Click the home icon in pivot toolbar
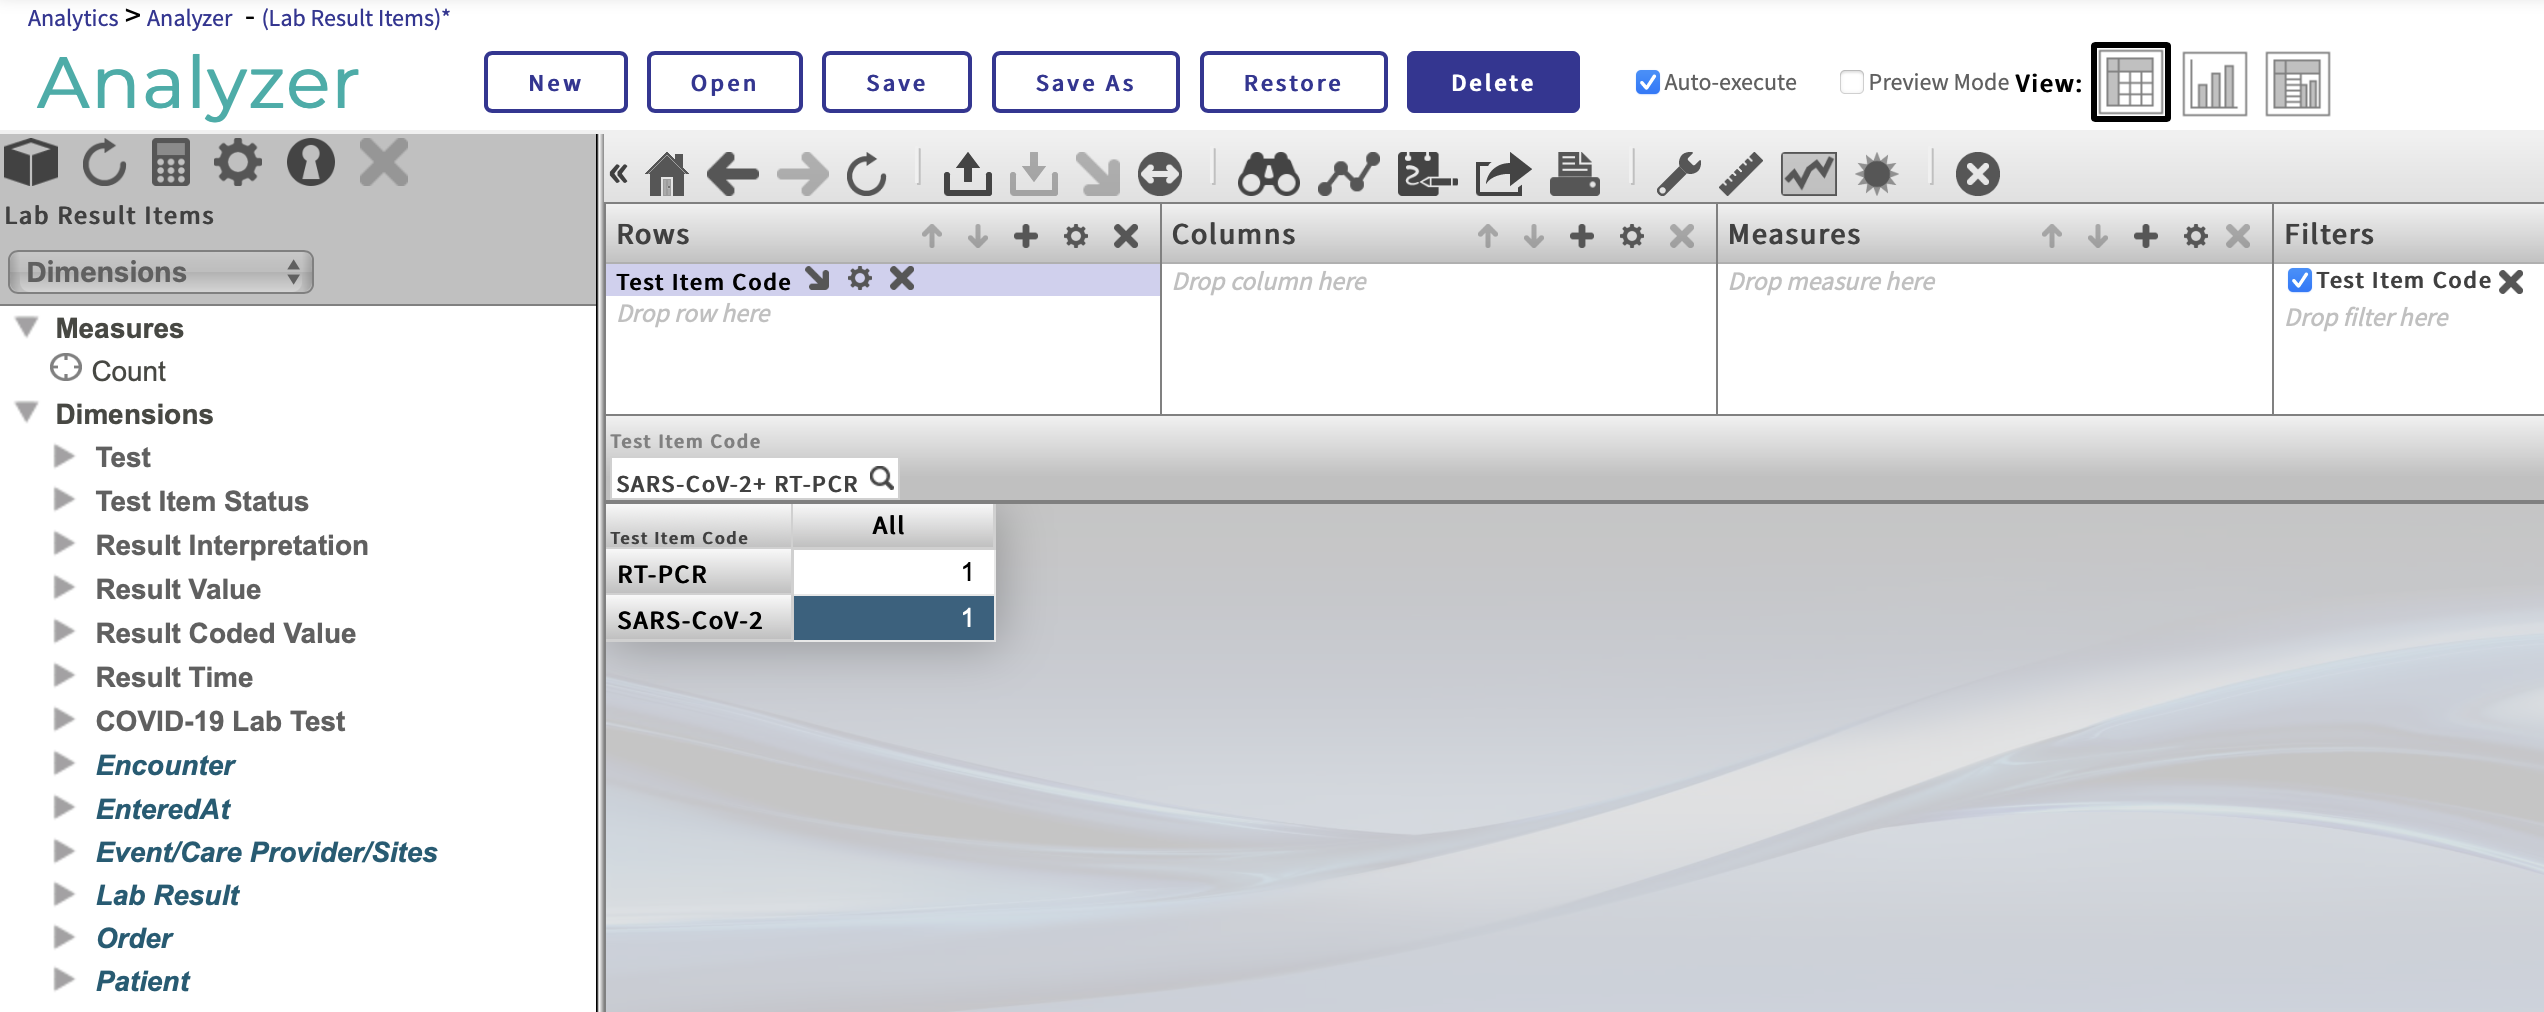This screenshot has width=2544, height=1012. pyautogui.click(x=666, y=174)
